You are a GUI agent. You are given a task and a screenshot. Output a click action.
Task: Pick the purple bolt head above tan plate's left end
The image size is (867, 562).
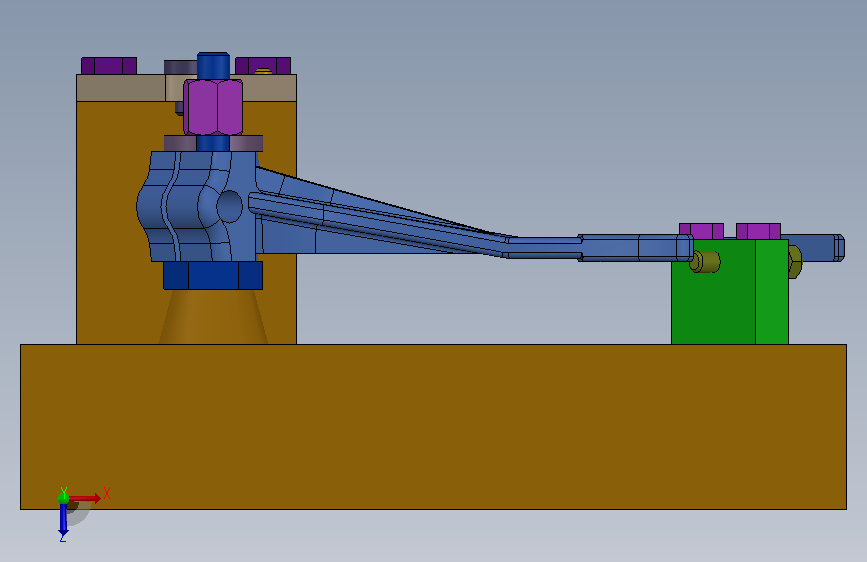coord(109,66)
